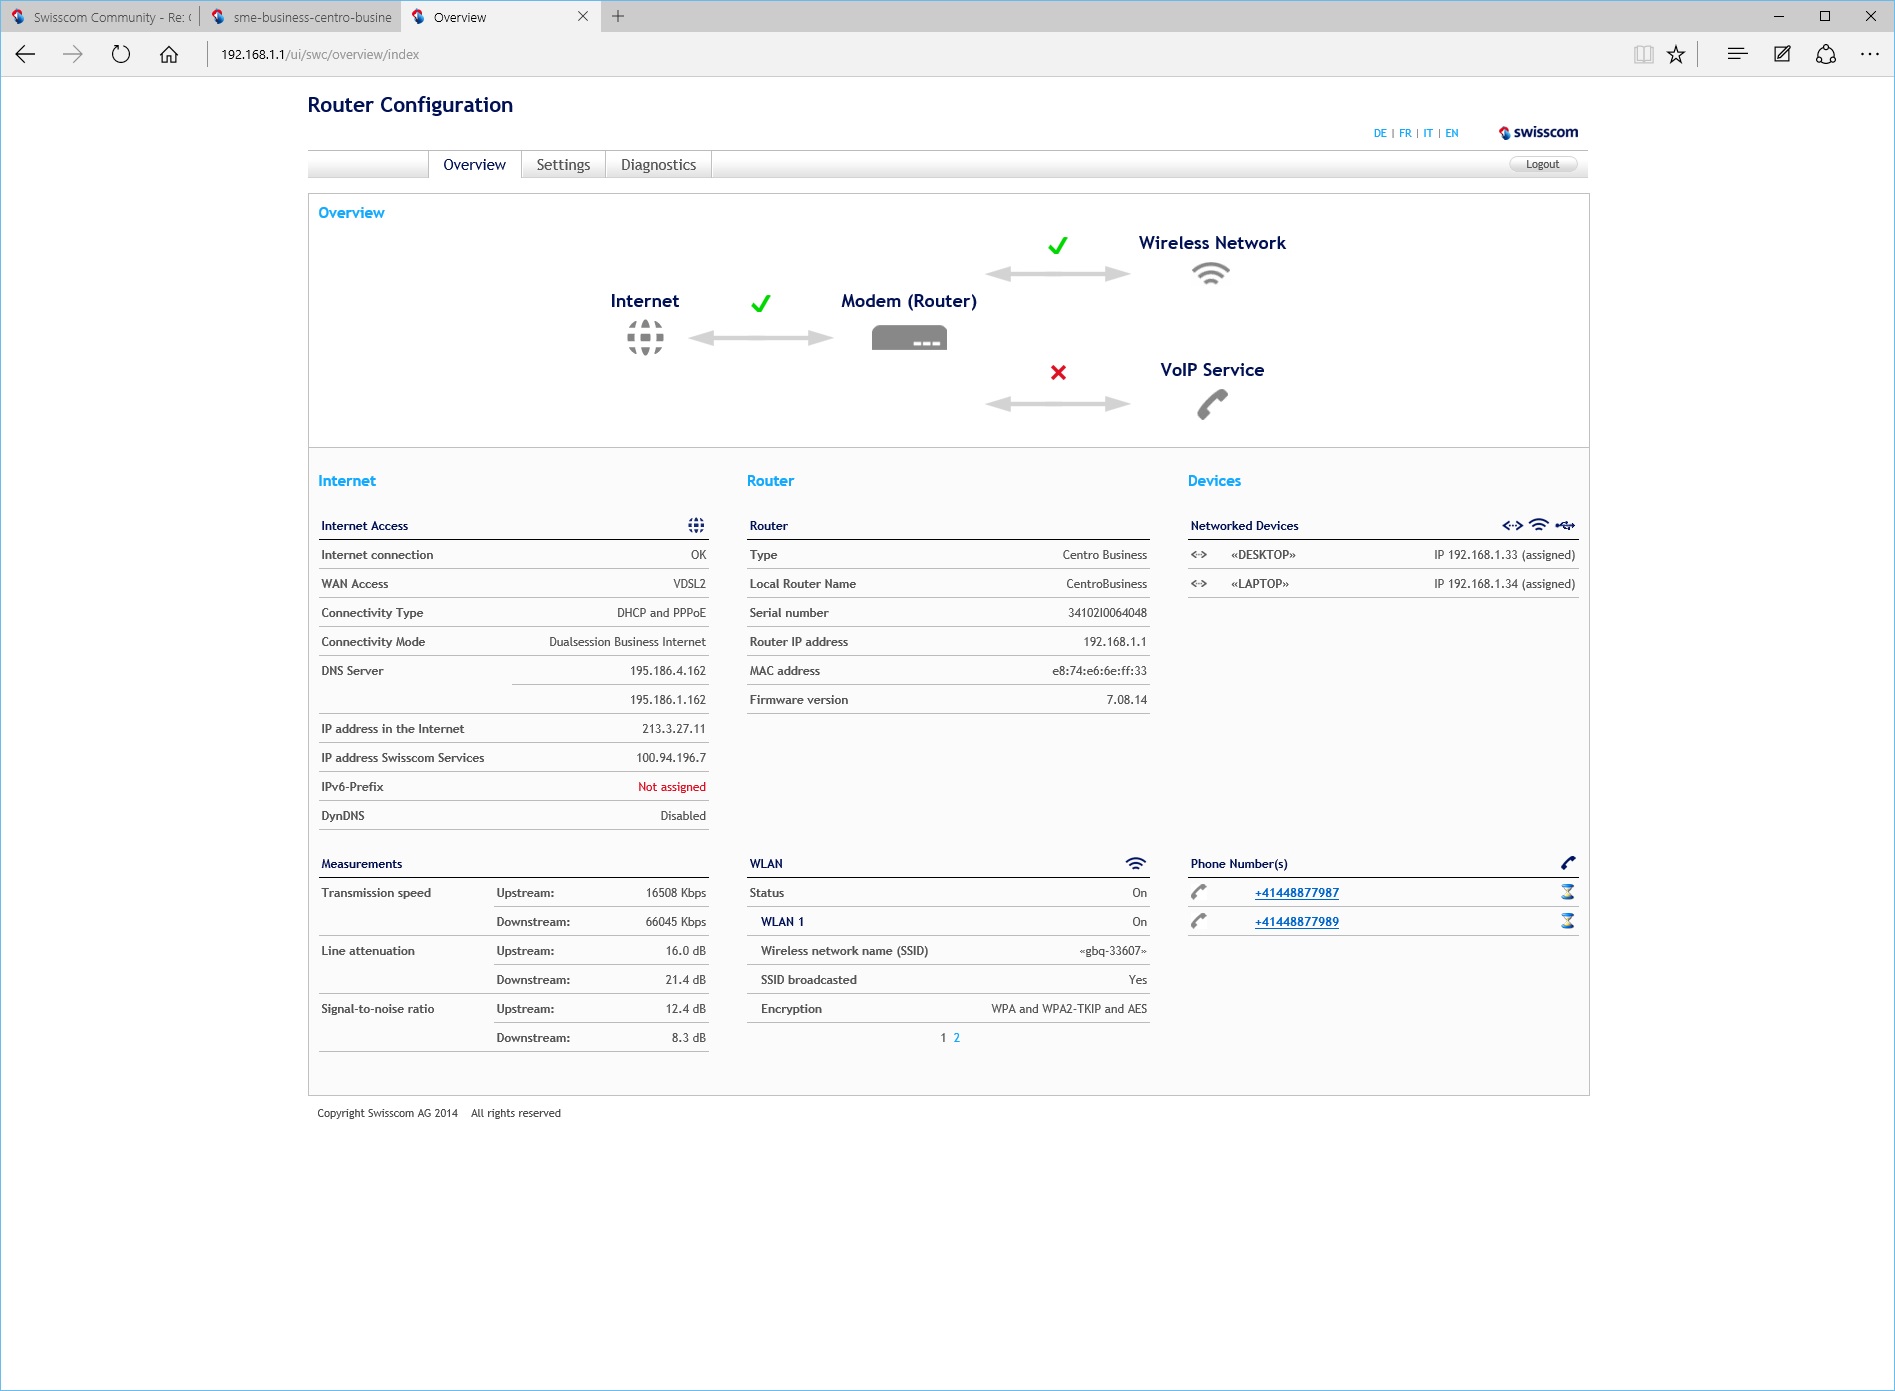This screenshot has height=1391, width=1895.
Task: Click the green check for wireless
Action: [1057, 245]
